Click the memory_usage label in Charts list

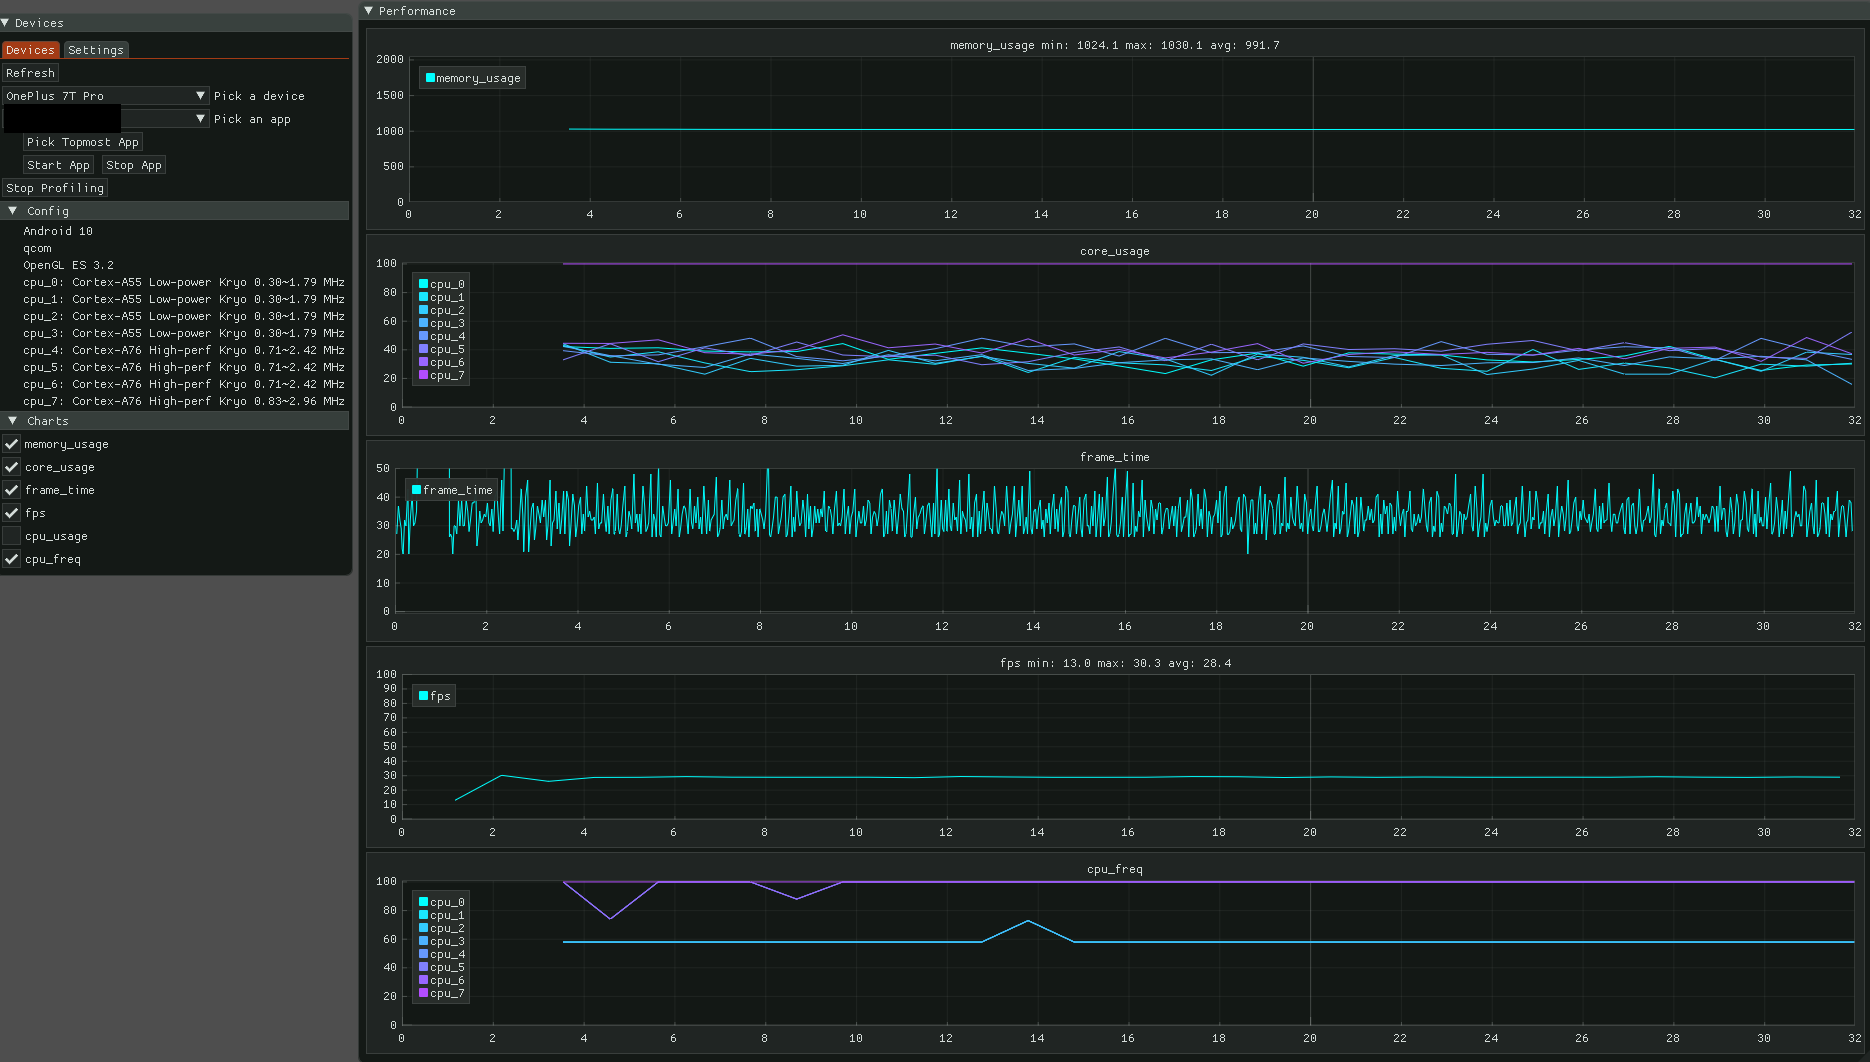coord(66,444)
